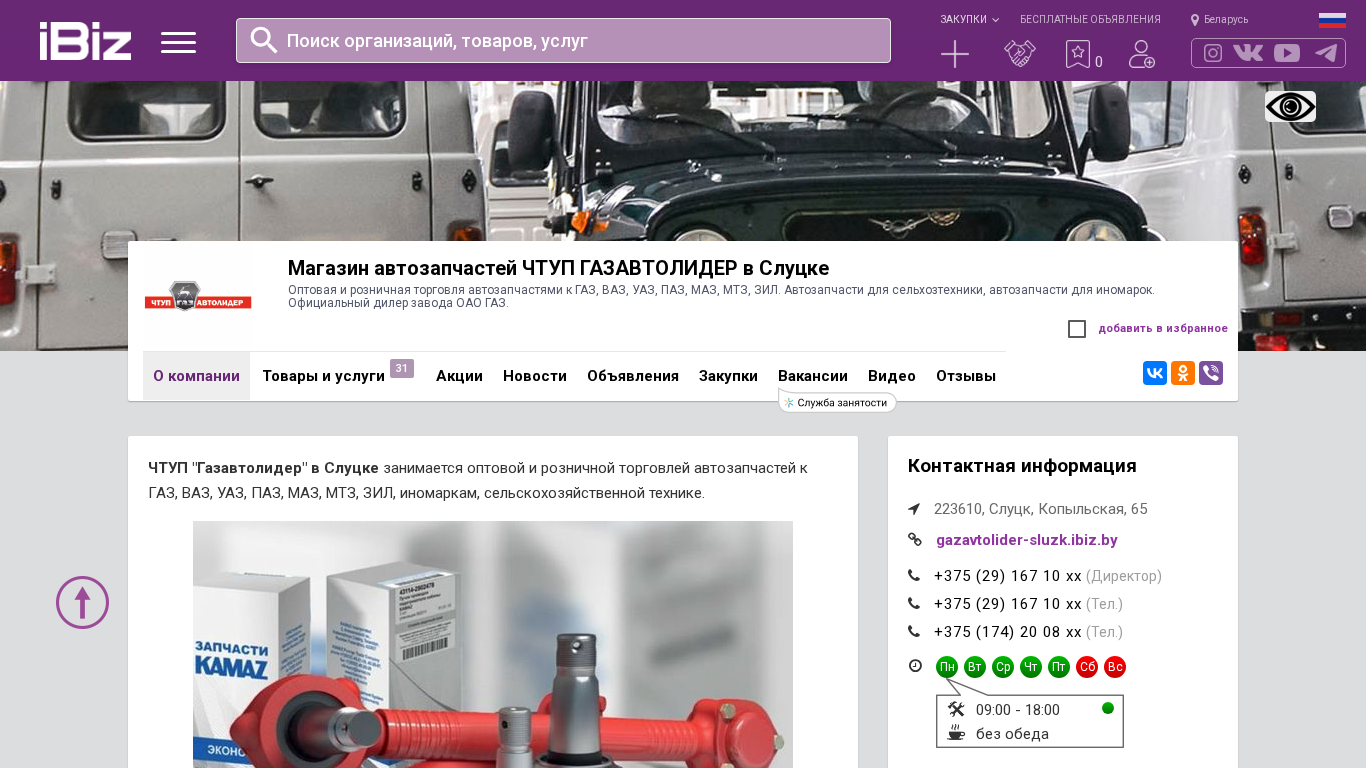
Task: Click the working hours clock icon
Action: (x=915, y=666)
